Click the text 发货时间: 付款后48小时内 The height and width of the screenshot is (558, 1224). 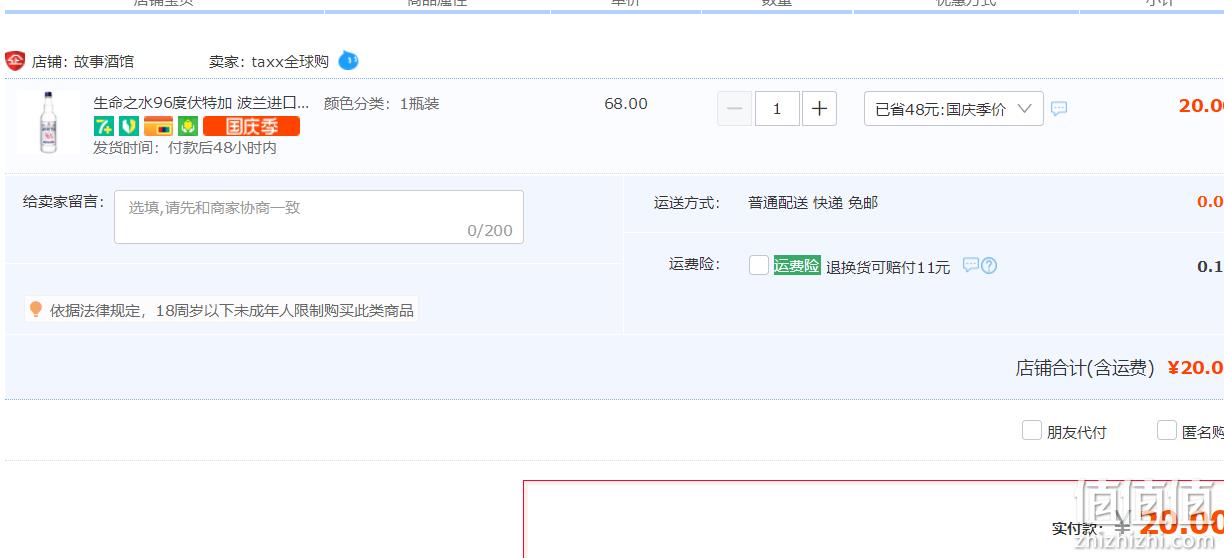click(x=185, y=148)
